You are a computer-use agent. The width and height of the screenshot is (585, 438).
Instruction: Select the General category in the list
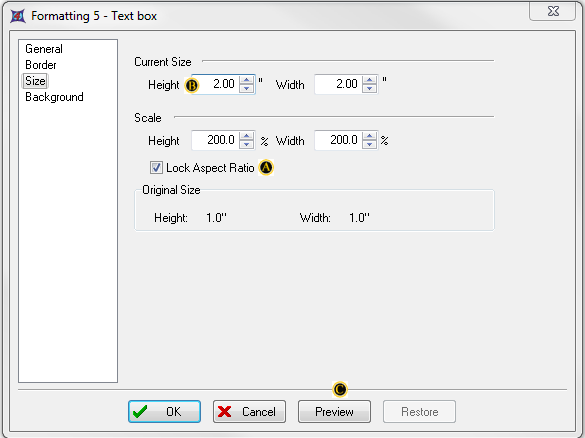(44, 49)
